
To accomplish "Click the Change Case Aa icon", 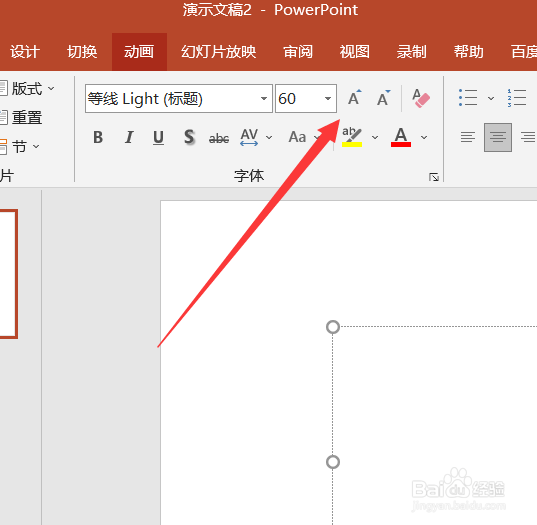I will point(297,137).
